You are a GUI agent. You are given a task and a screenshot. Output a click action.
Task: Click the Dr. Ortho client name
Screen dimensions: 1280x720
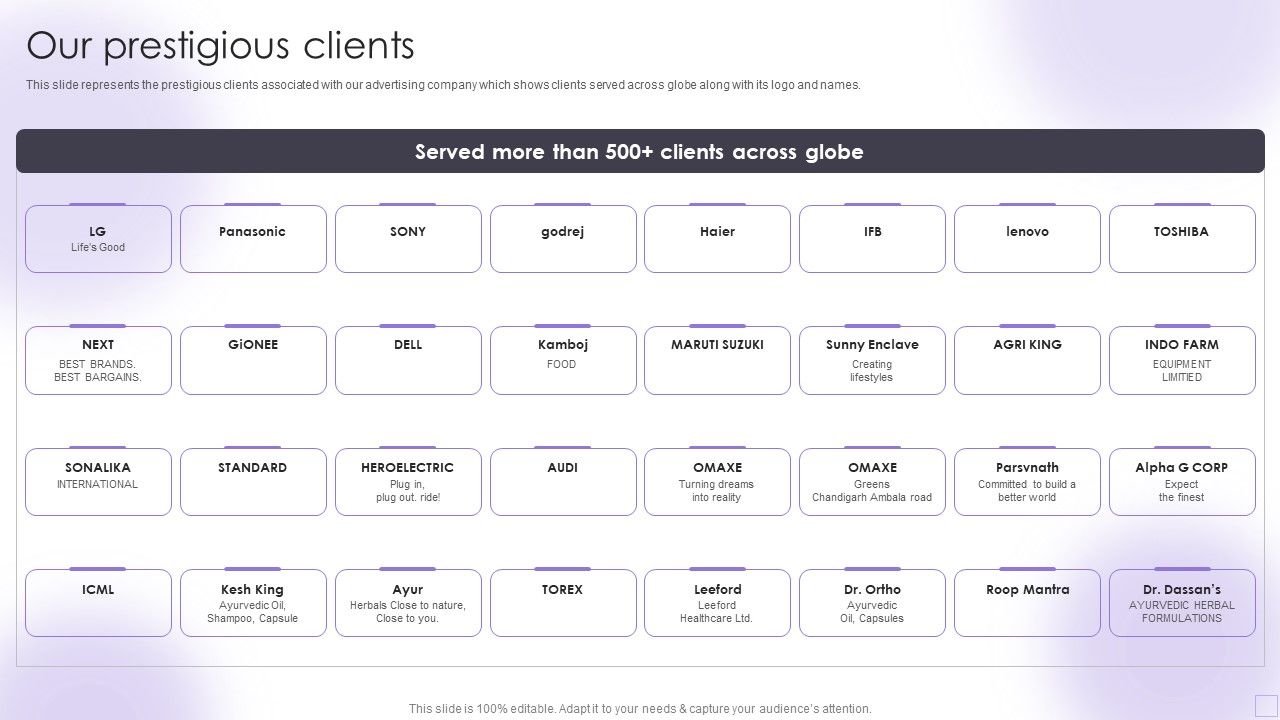(x=872, y=590)
